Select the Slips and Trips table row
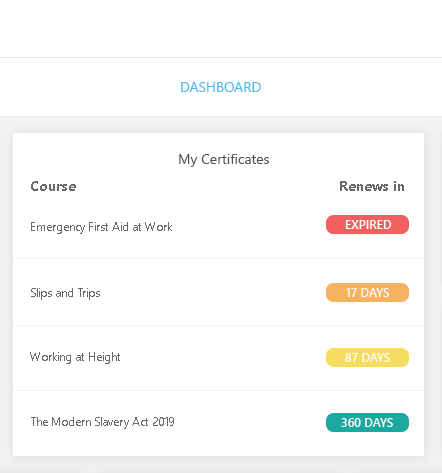The image size is (442, 473). 219,292
